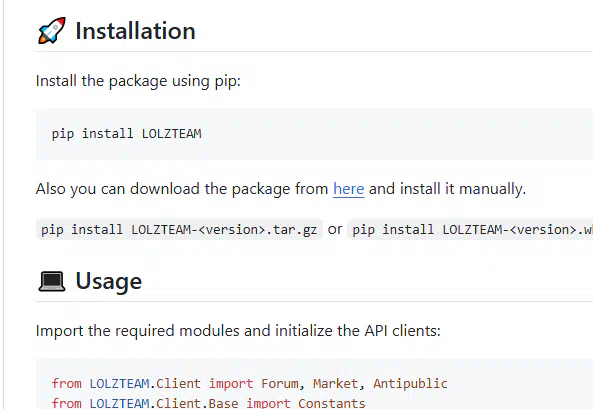The height and width of the screenshot is (409, 593).
Task: Click the rocket emoji beside Installation
Action: click(52, 31)
